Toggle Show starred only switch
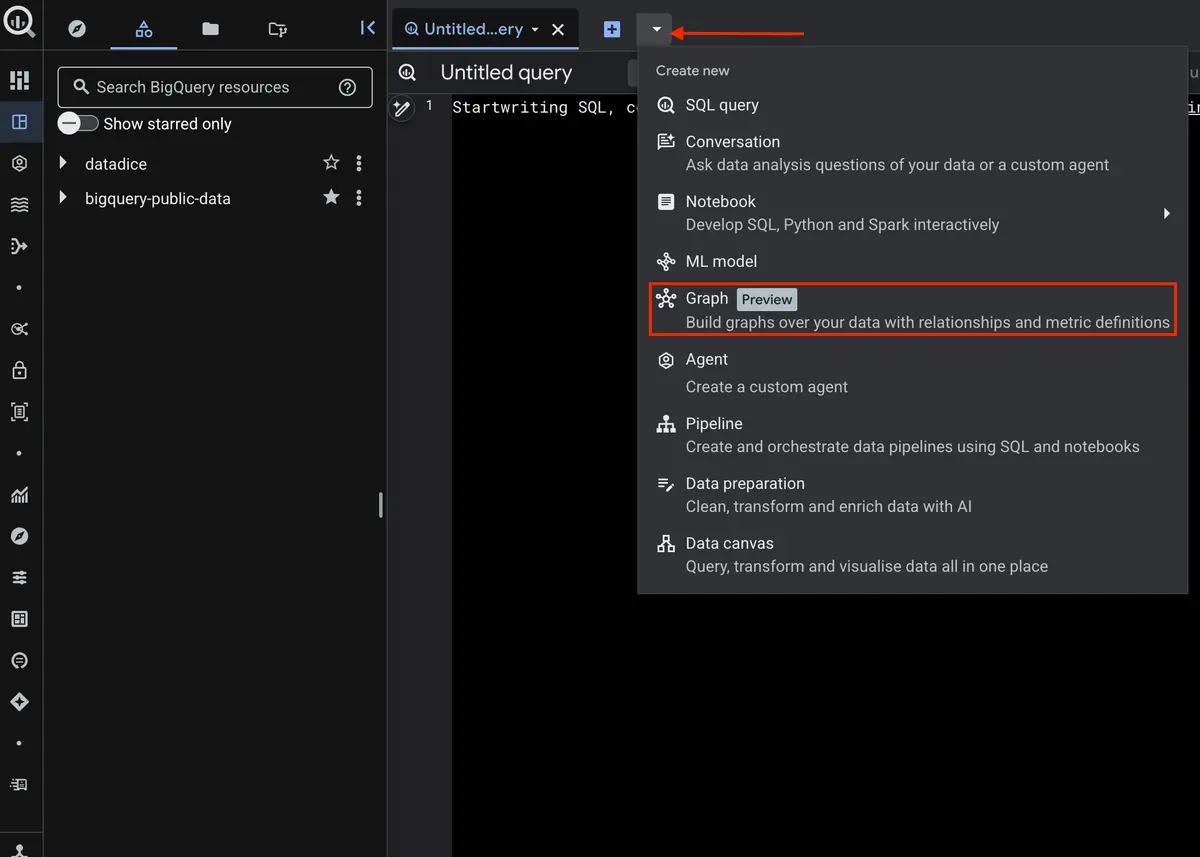 pos(78,123)
